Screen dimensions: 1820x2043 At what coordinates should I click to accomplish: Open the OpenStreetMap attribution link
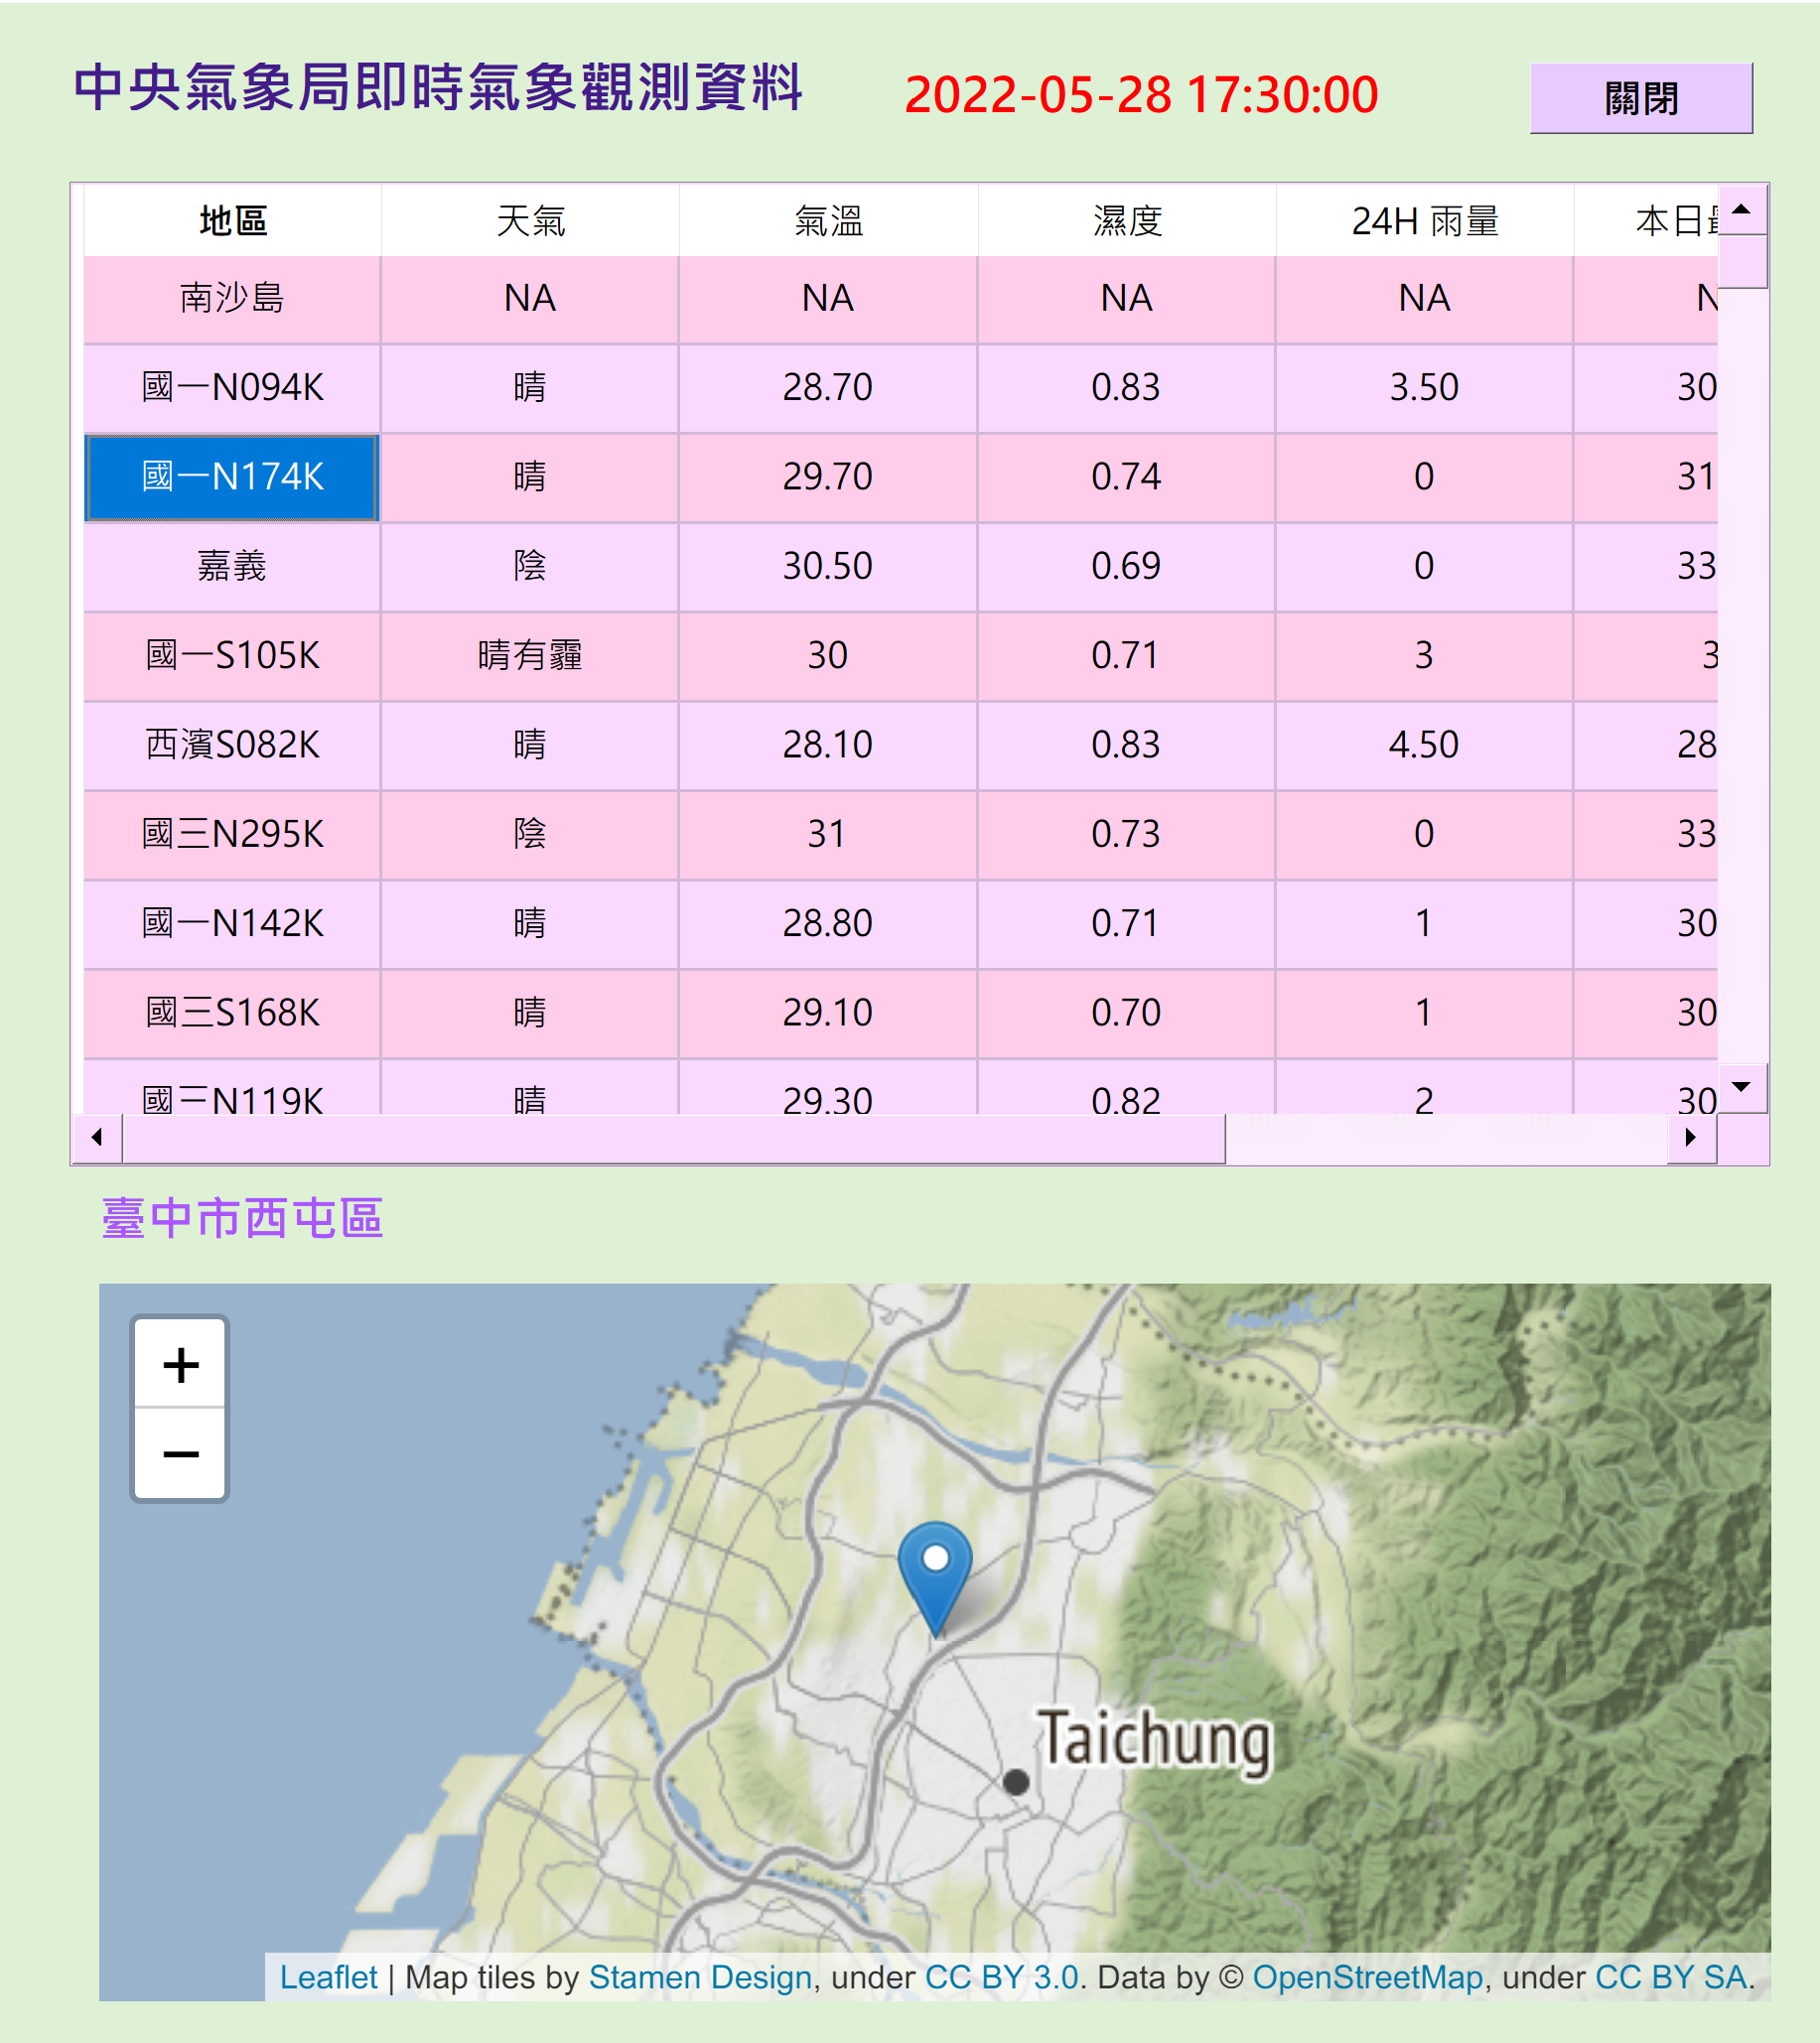pyautogui.click(x=1367, y=1977)
